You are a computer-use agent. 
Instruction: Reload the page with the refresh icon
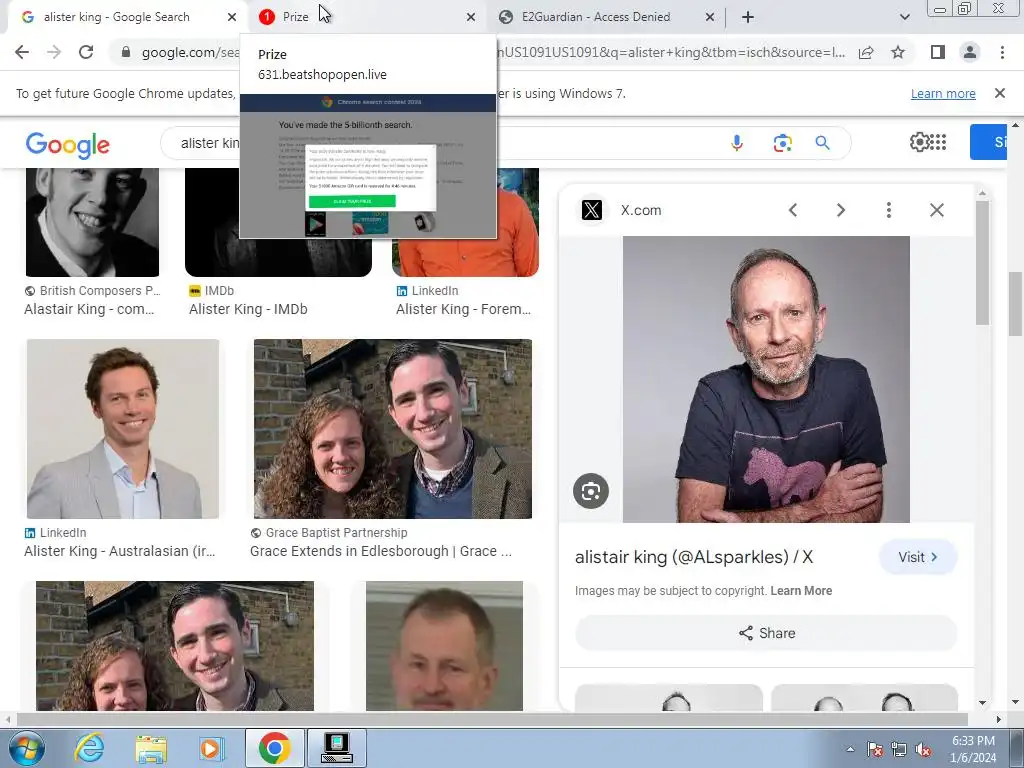[x=86, y=52]
